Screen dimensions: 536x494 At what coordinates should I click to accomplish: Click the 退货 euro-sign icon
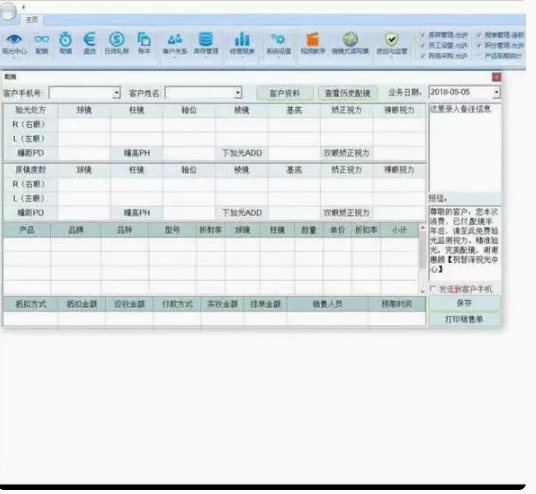(x=89, y=43)
